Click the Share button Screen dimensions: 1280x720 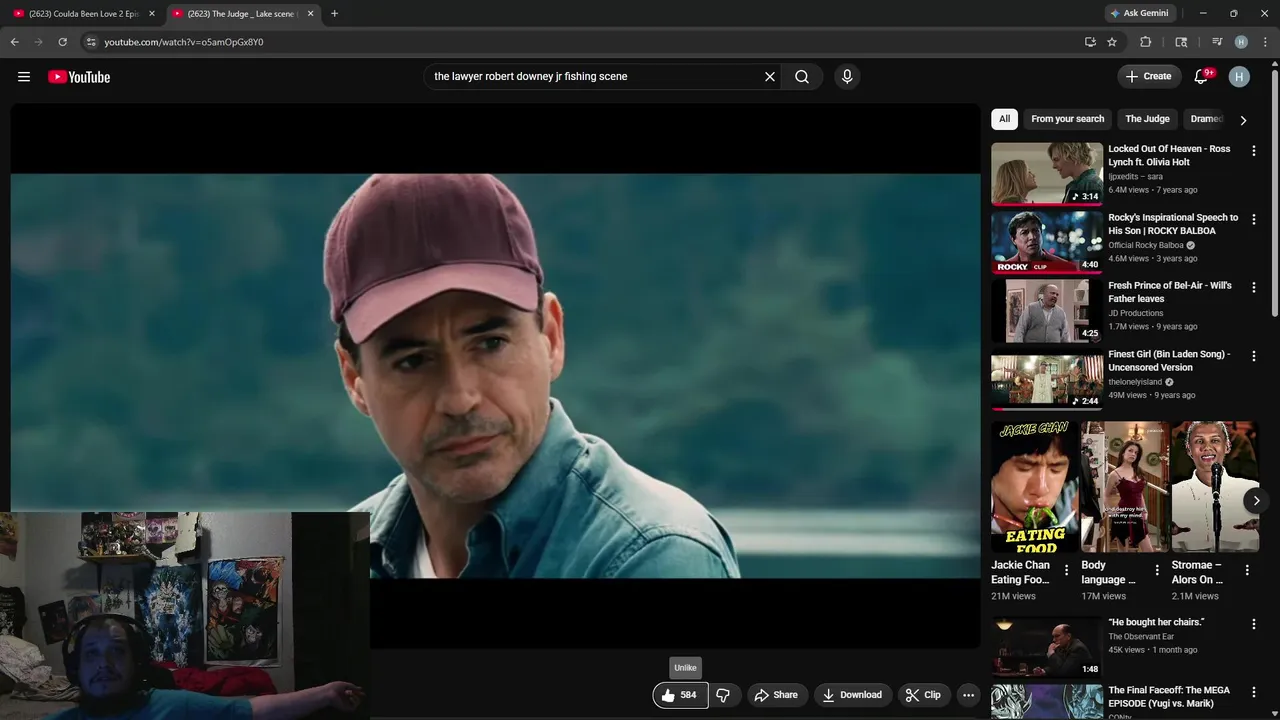(776, 695)
